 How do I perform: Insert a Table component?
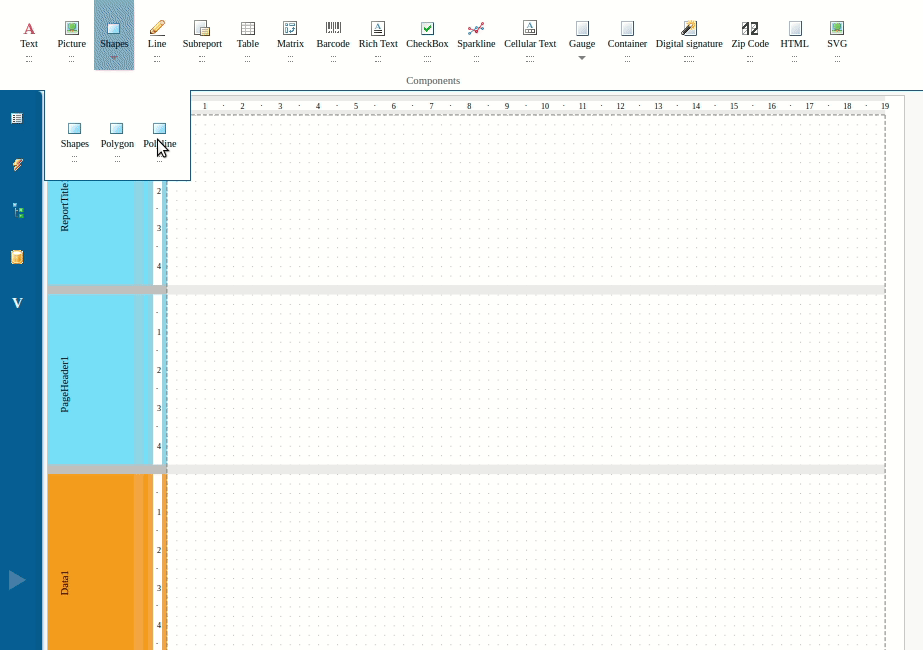tap(248, 35)
